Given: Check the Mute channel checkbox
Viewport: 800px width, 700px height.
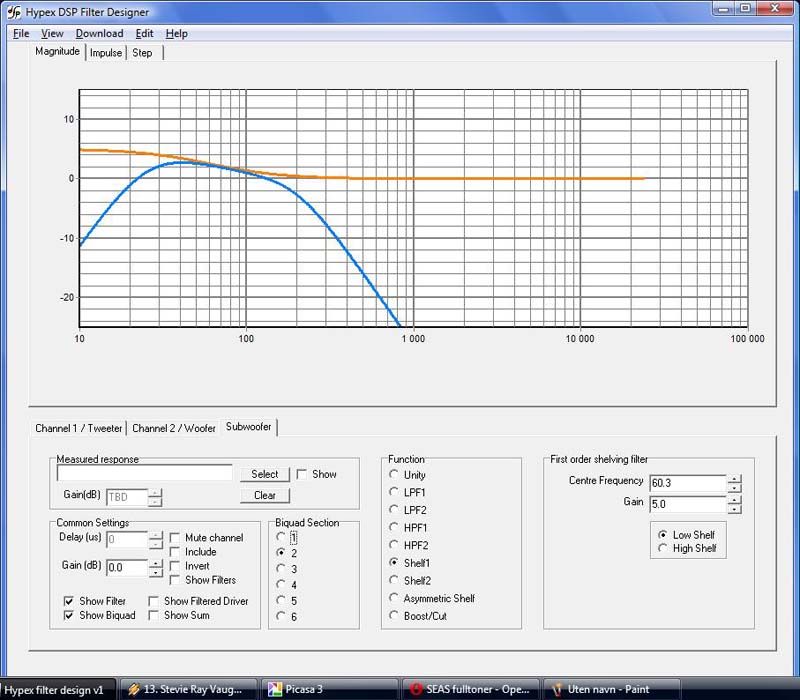Looking at the screenshot, I should point(174,538).
